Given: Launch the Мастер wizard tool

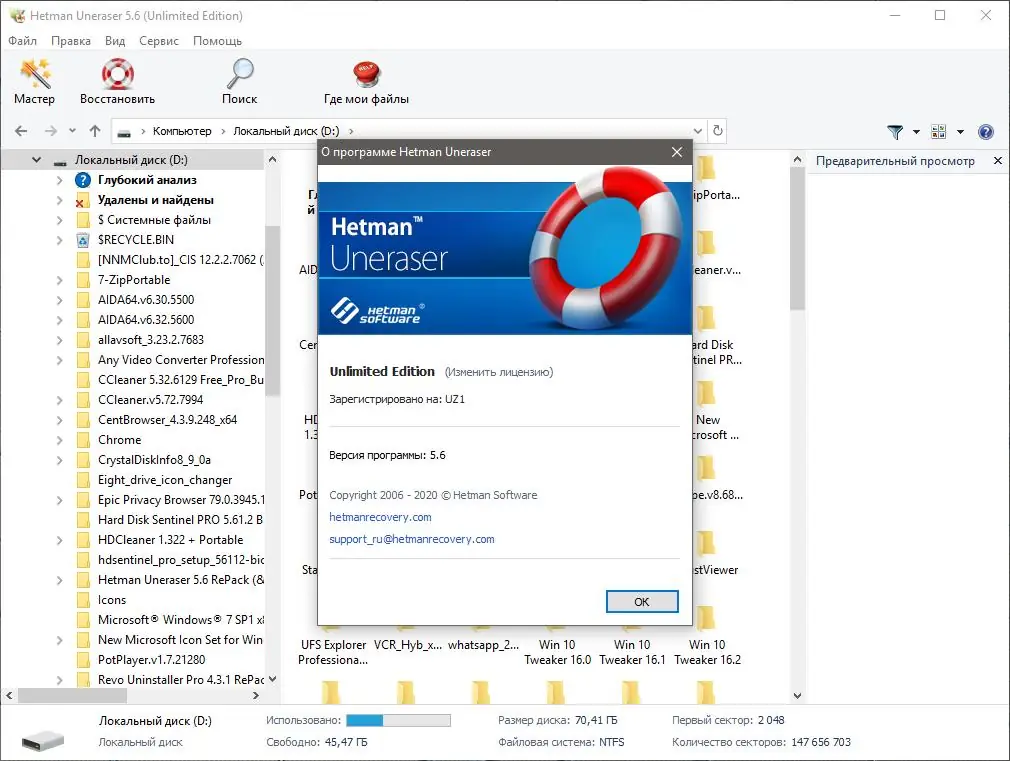Looking at the screenshot, I should point(34,82).
